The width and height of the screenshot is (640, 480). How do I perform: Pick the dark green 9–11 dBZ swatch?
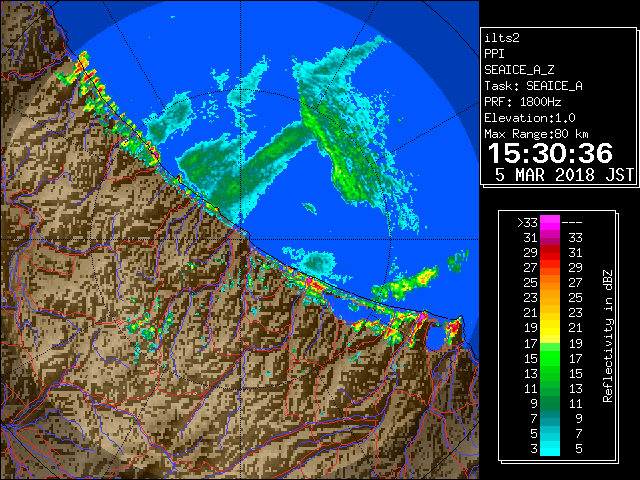550,404
